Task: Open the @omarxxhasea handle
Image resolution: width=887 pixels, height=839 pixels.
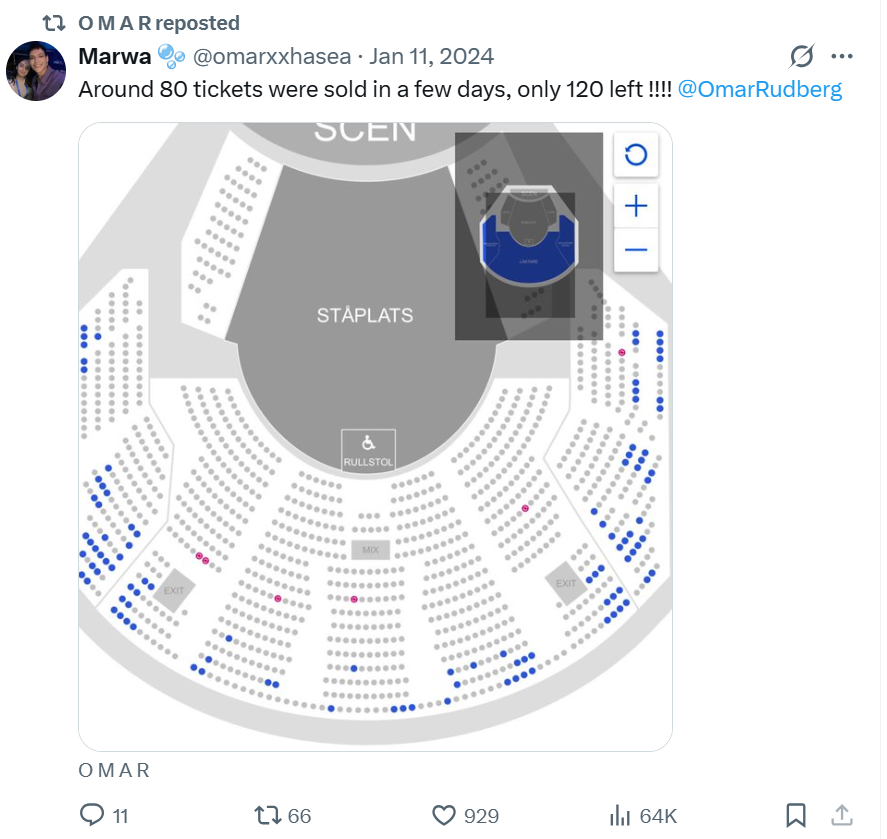Action: click(x=270, y=56)
